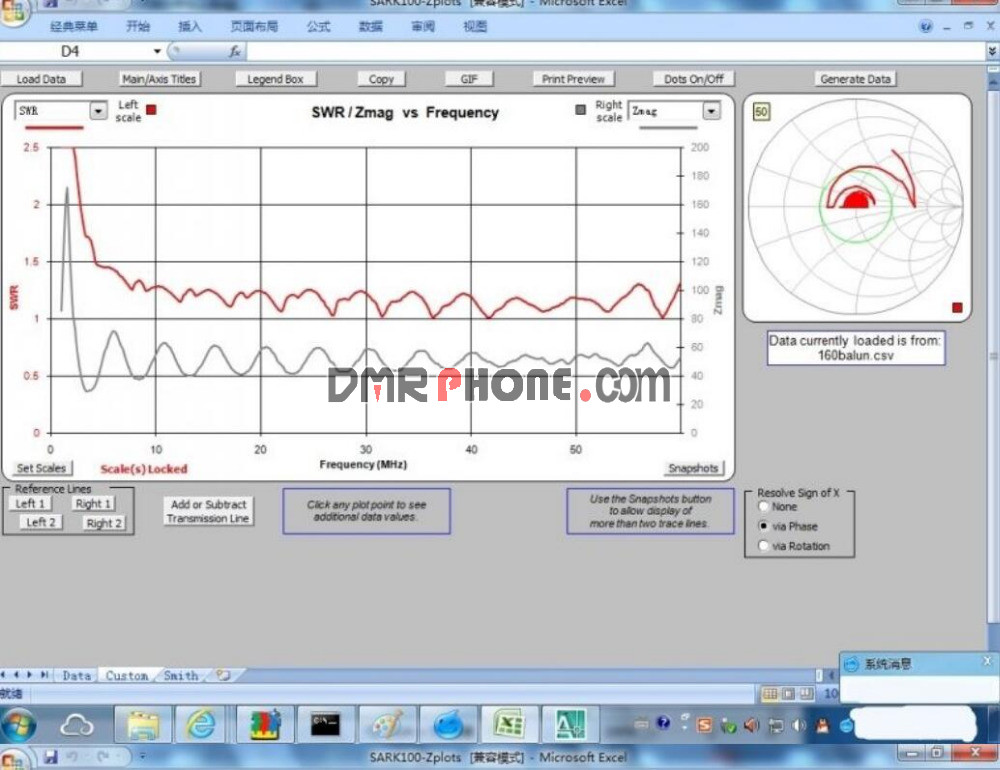Image resolution: width=1000 pixels, height=770 pixels.
Task: Open the 插入 ribbon tab
Action: point(189,26)
